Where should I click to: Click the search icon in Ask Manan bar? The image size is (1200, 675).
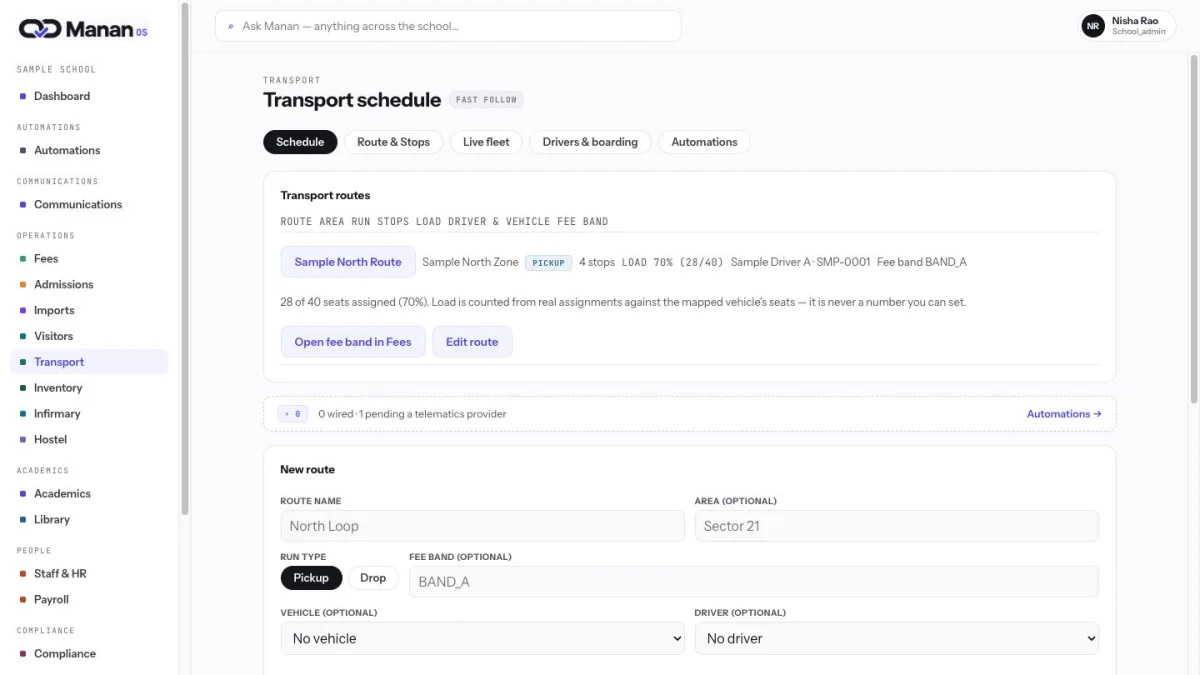point(232,26)
